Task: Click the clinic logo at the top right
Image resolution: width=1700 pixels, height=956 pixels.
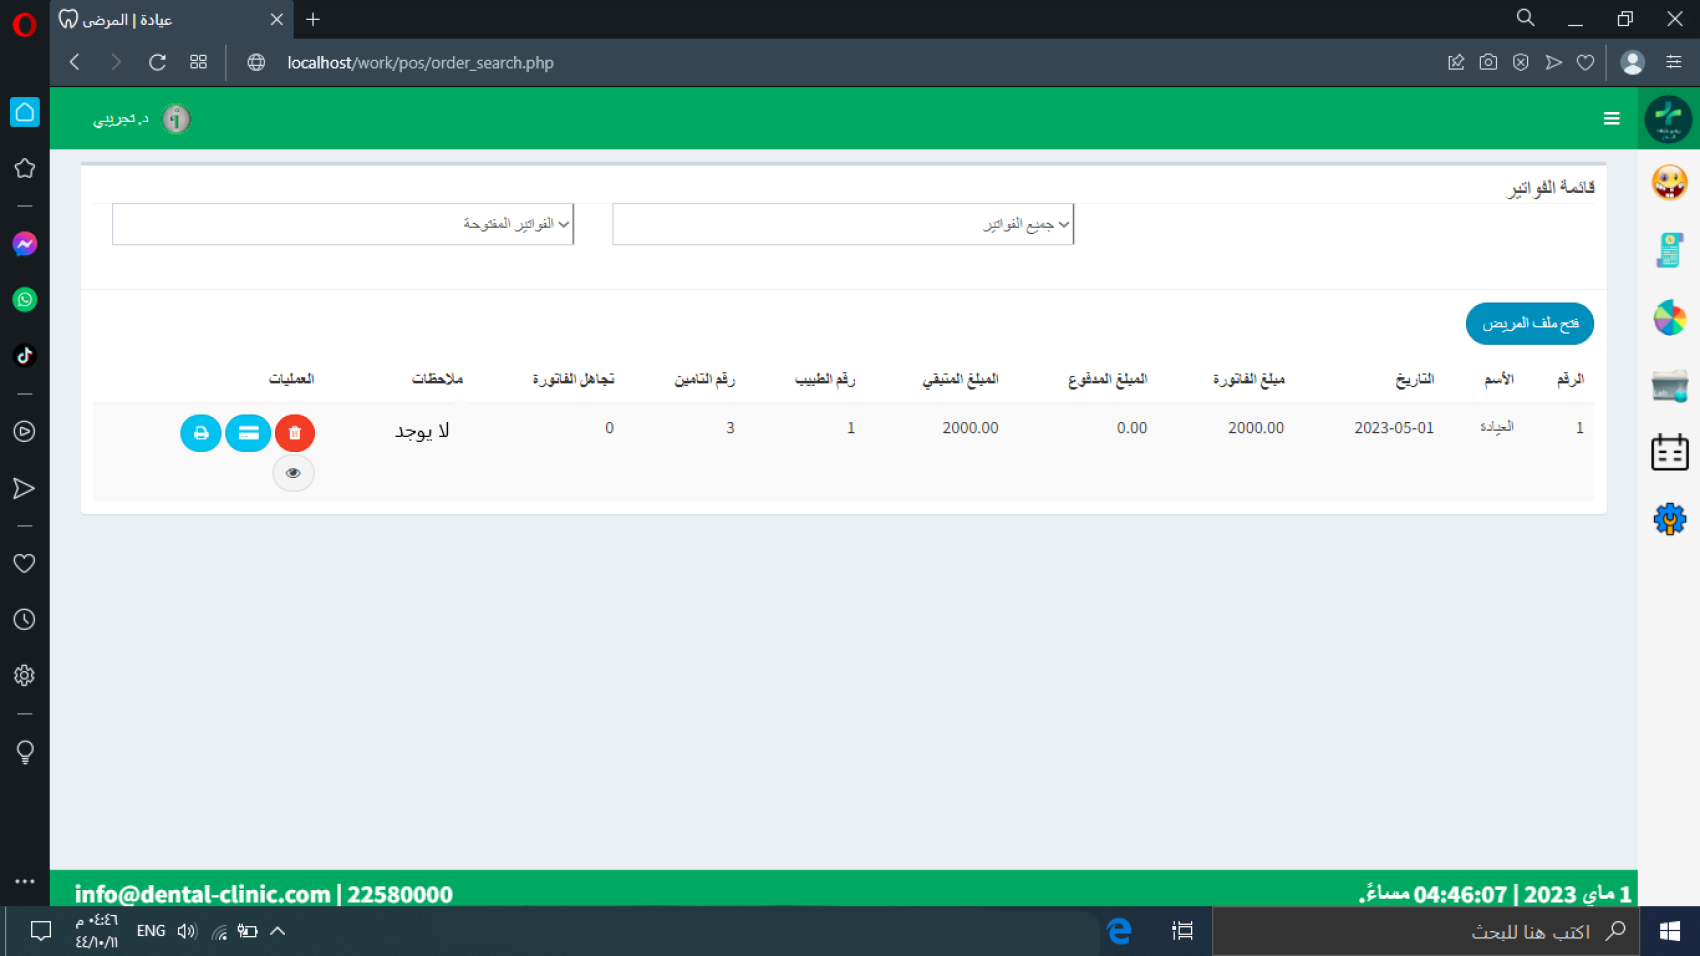Action: pyautogui.click(x=1666, y=118)
